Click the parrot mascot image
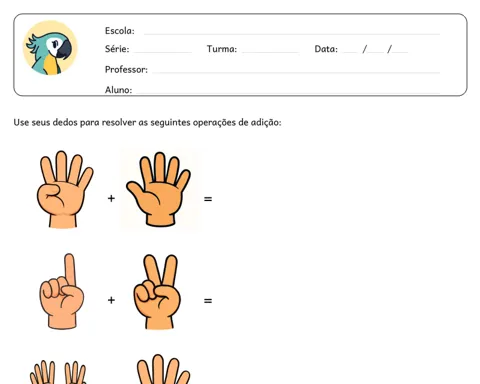Viewport: 480px width, 384px height. 50,48
